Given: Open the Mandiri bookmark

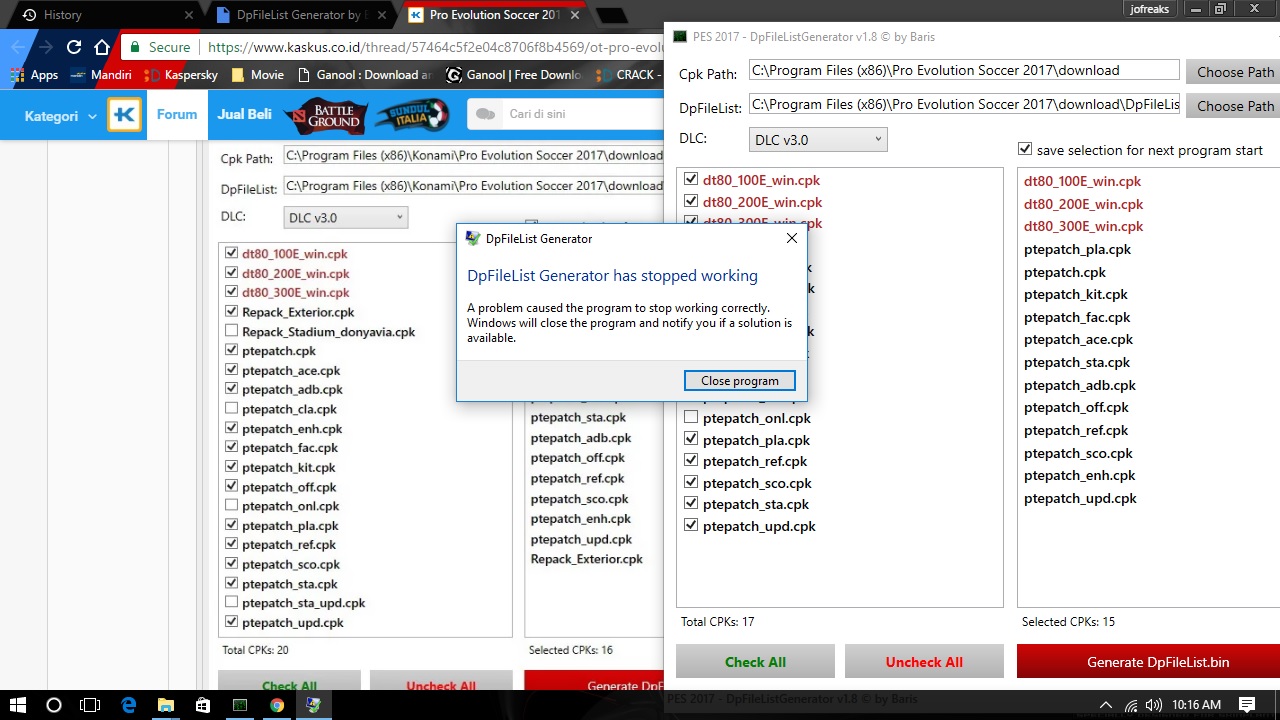Looking at the screenshot, I should point(100,75).
